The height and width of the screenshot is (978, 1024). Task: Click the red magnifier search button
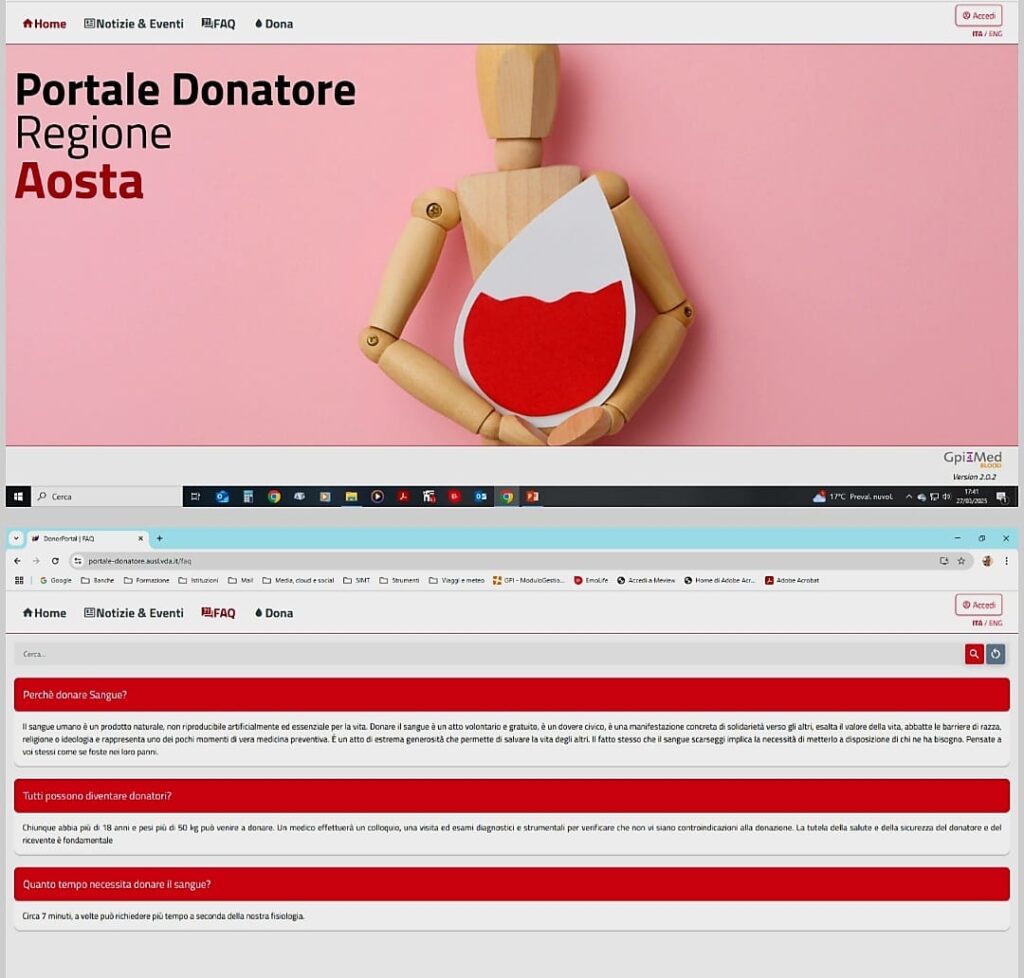pyautogui.click(x=974, y=654)
